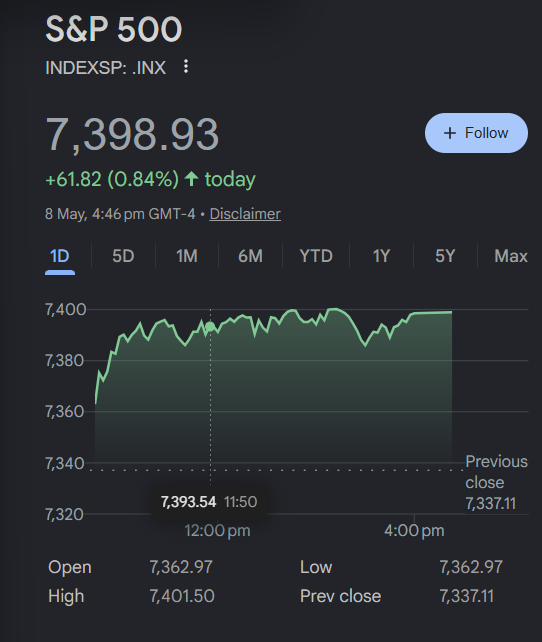Show the 6M chart range
Screen dimensions: 542x642
click(x=250, y=256)
